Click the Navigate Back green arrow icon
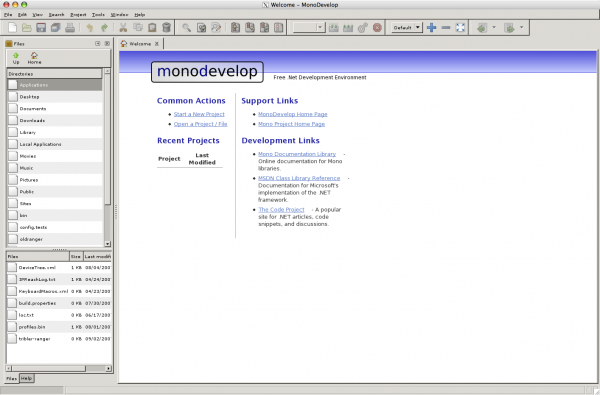This screenshot has width=600, height=395. coord(482,28)
